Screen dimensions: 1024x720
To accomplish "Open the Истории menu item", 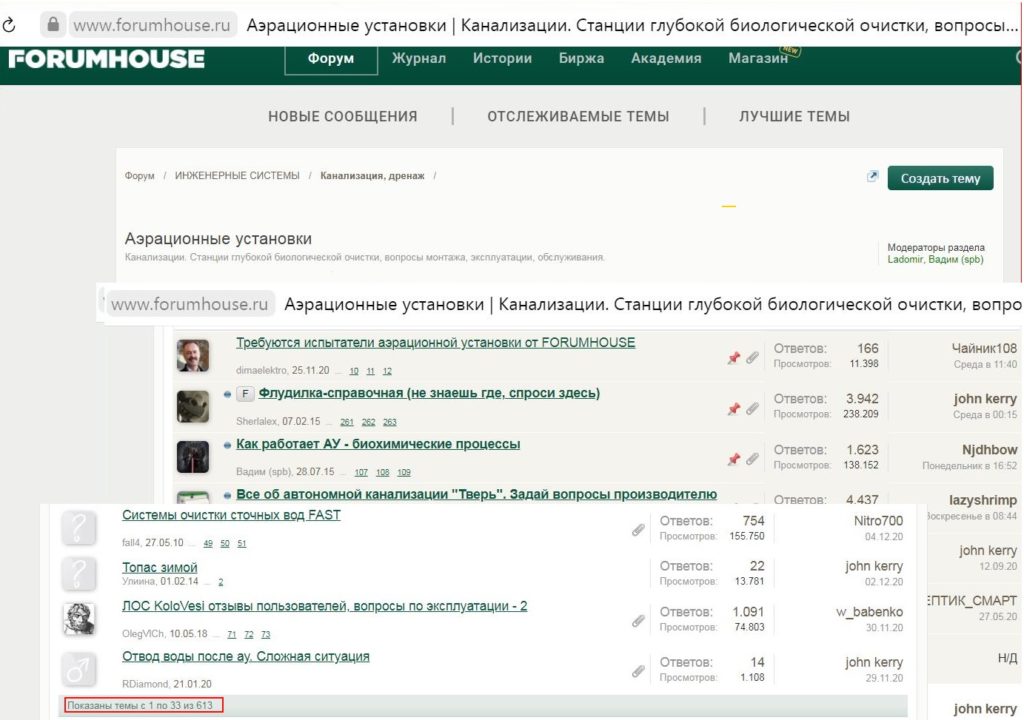I will pos(502,59).
